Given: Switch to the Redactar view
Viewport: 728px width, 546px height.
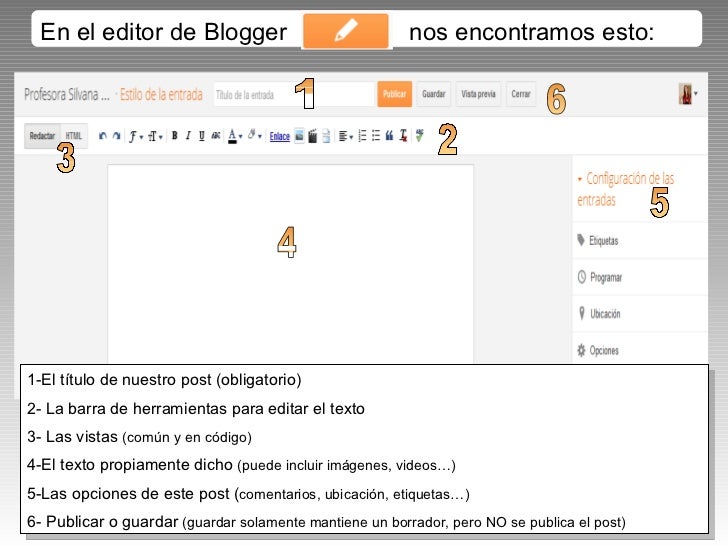Looking at the screenshot, I should point(42,136).
